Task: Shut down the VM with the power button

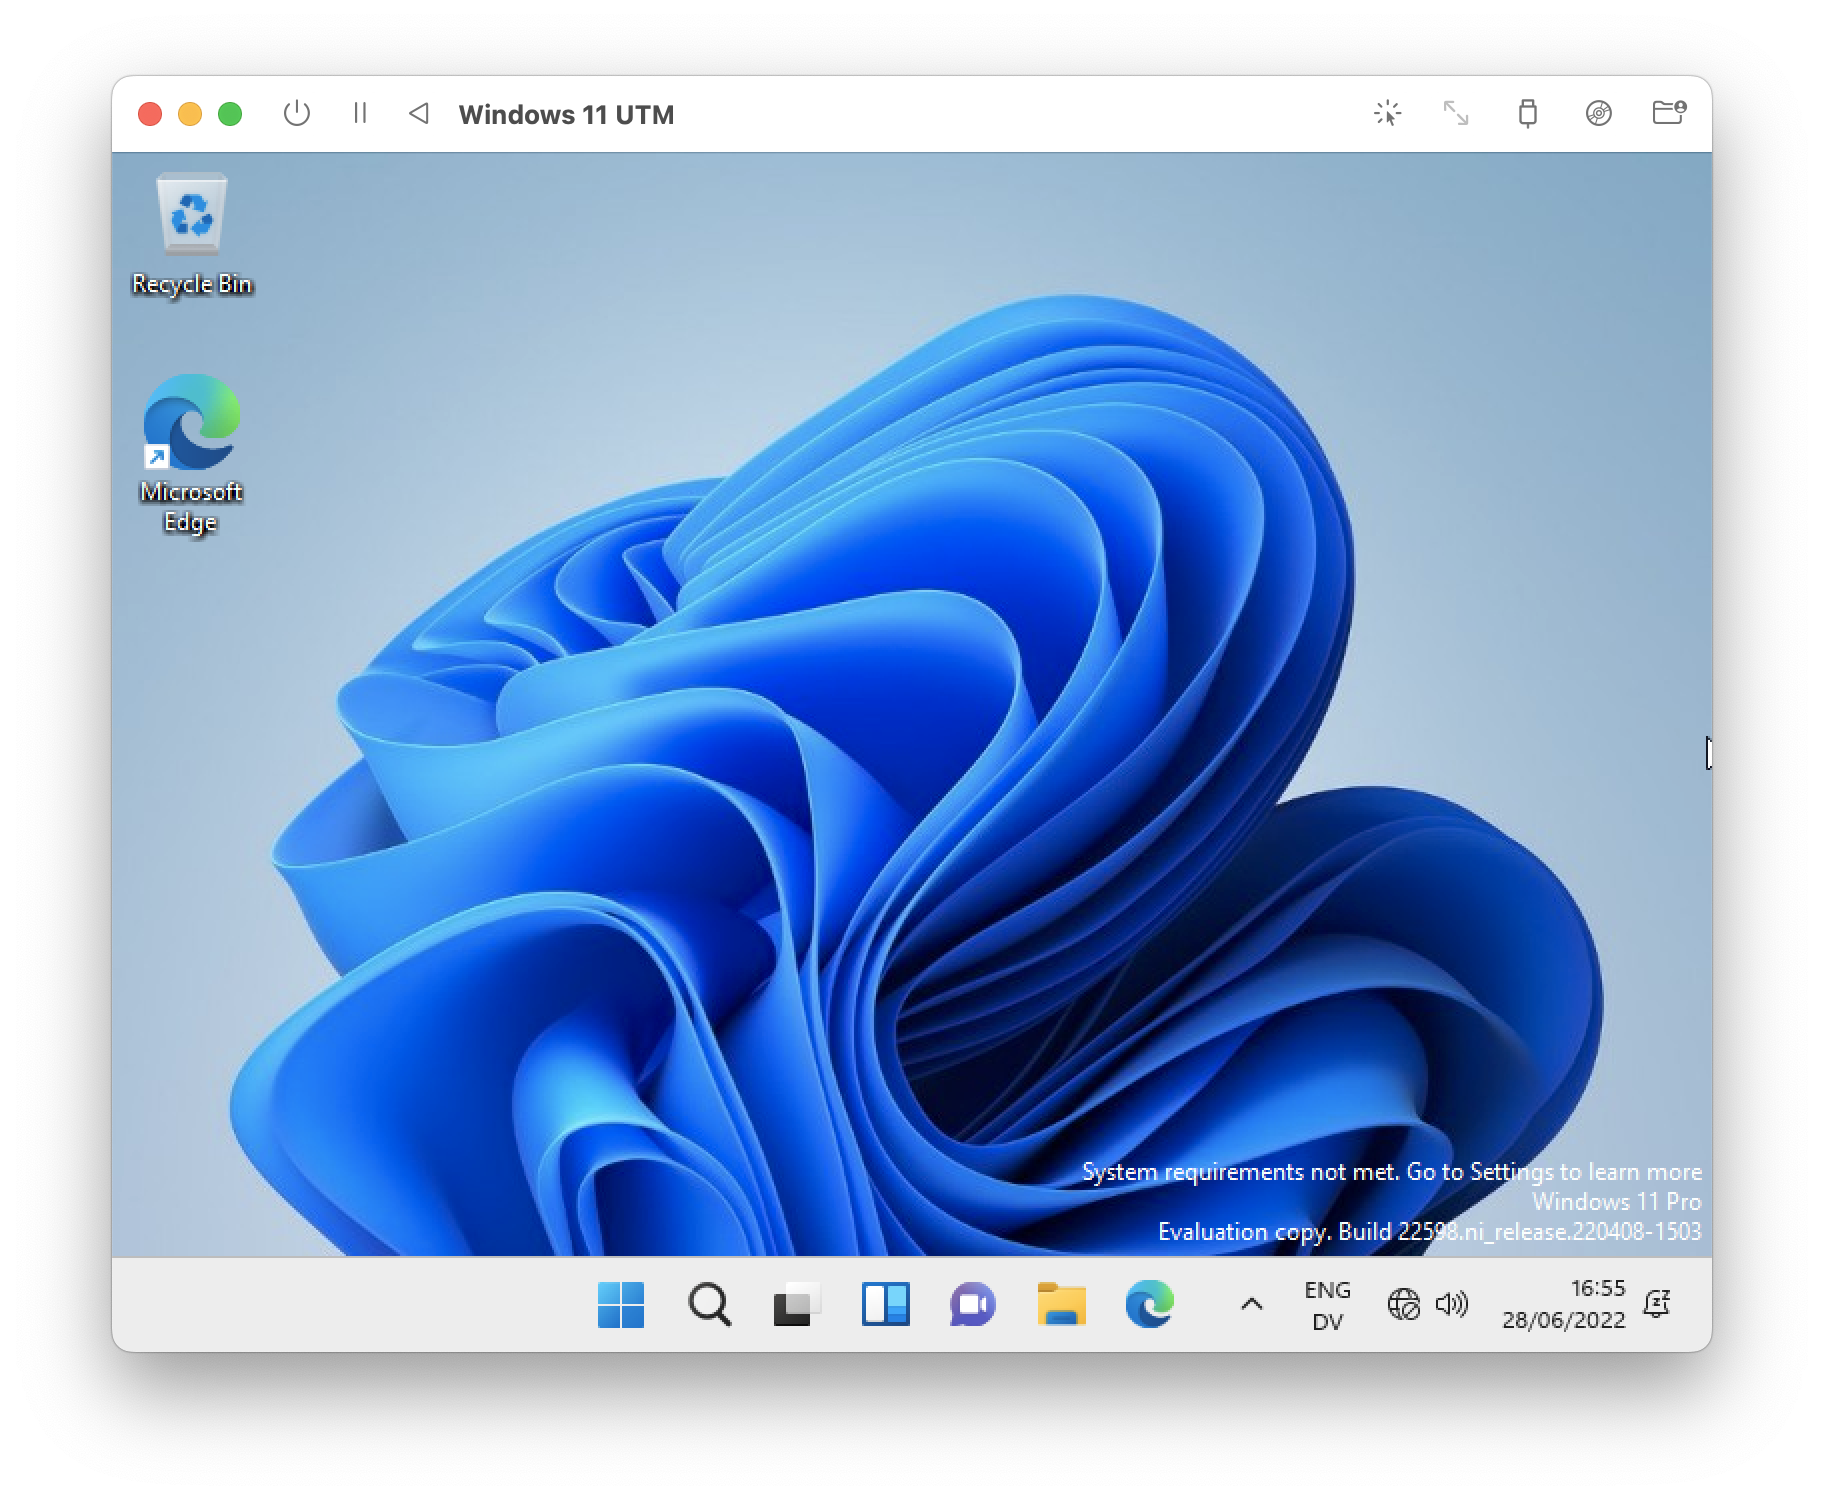Action: pyautogui.click(x=296, y=113)
